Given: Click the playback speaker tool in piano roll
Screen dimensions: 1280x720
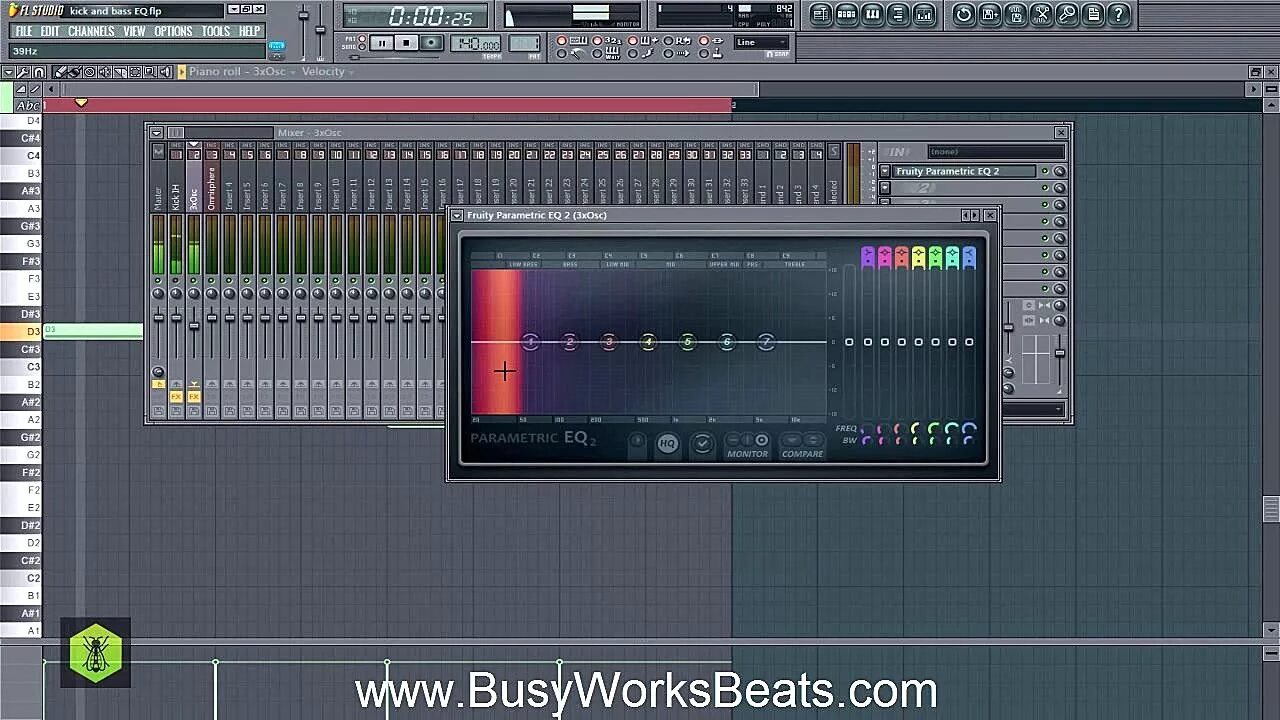Looking at the screenshot, I should pos(165,72).
